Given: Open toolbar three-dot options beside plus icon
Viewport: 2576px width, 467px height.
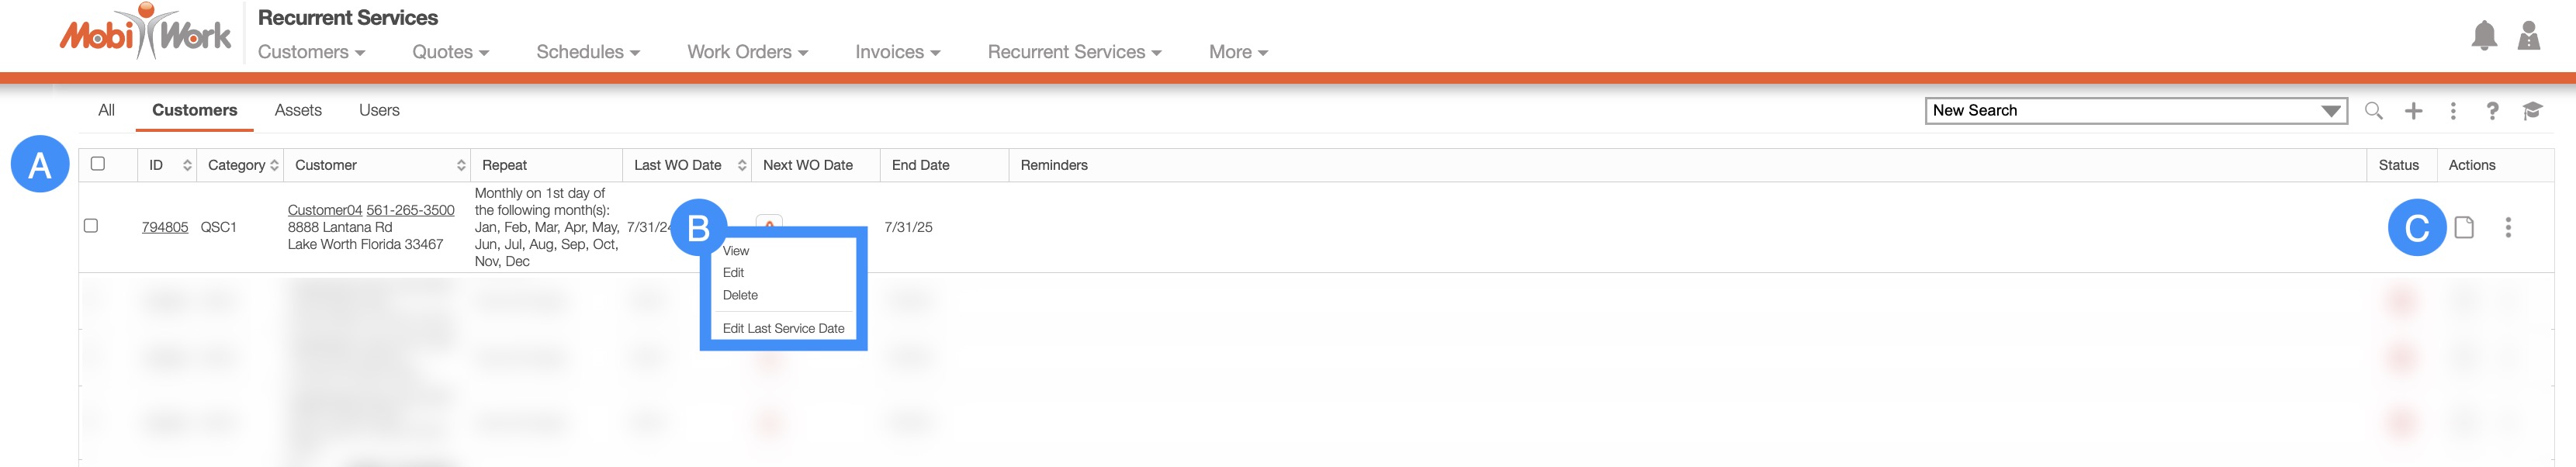Looking at the screenshot, I should click(2453, 111).
